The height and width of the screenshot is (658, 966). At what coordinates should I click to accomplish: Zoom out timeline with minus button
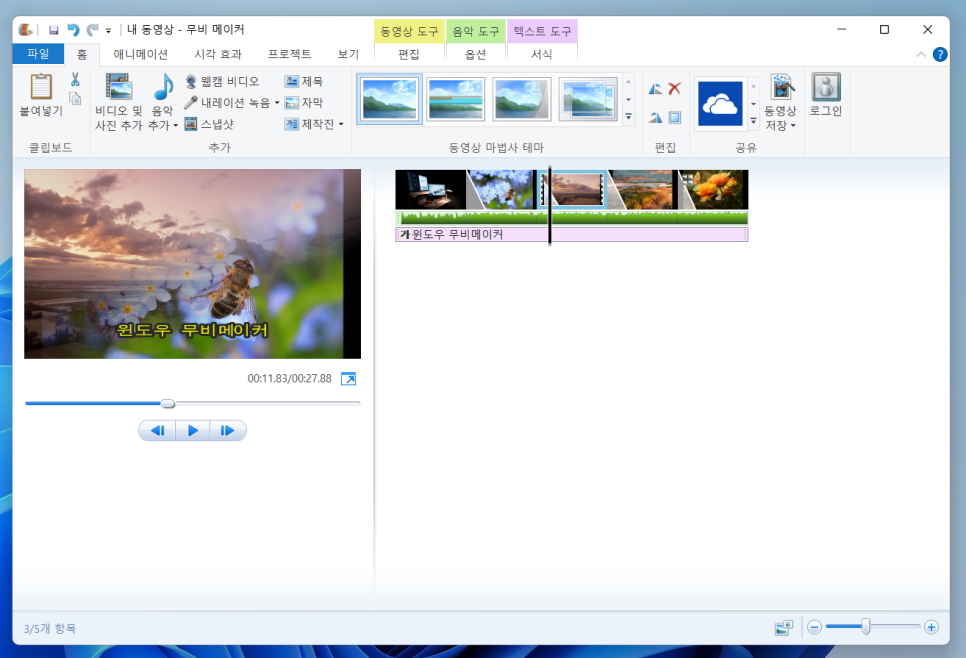coord(814,628)
